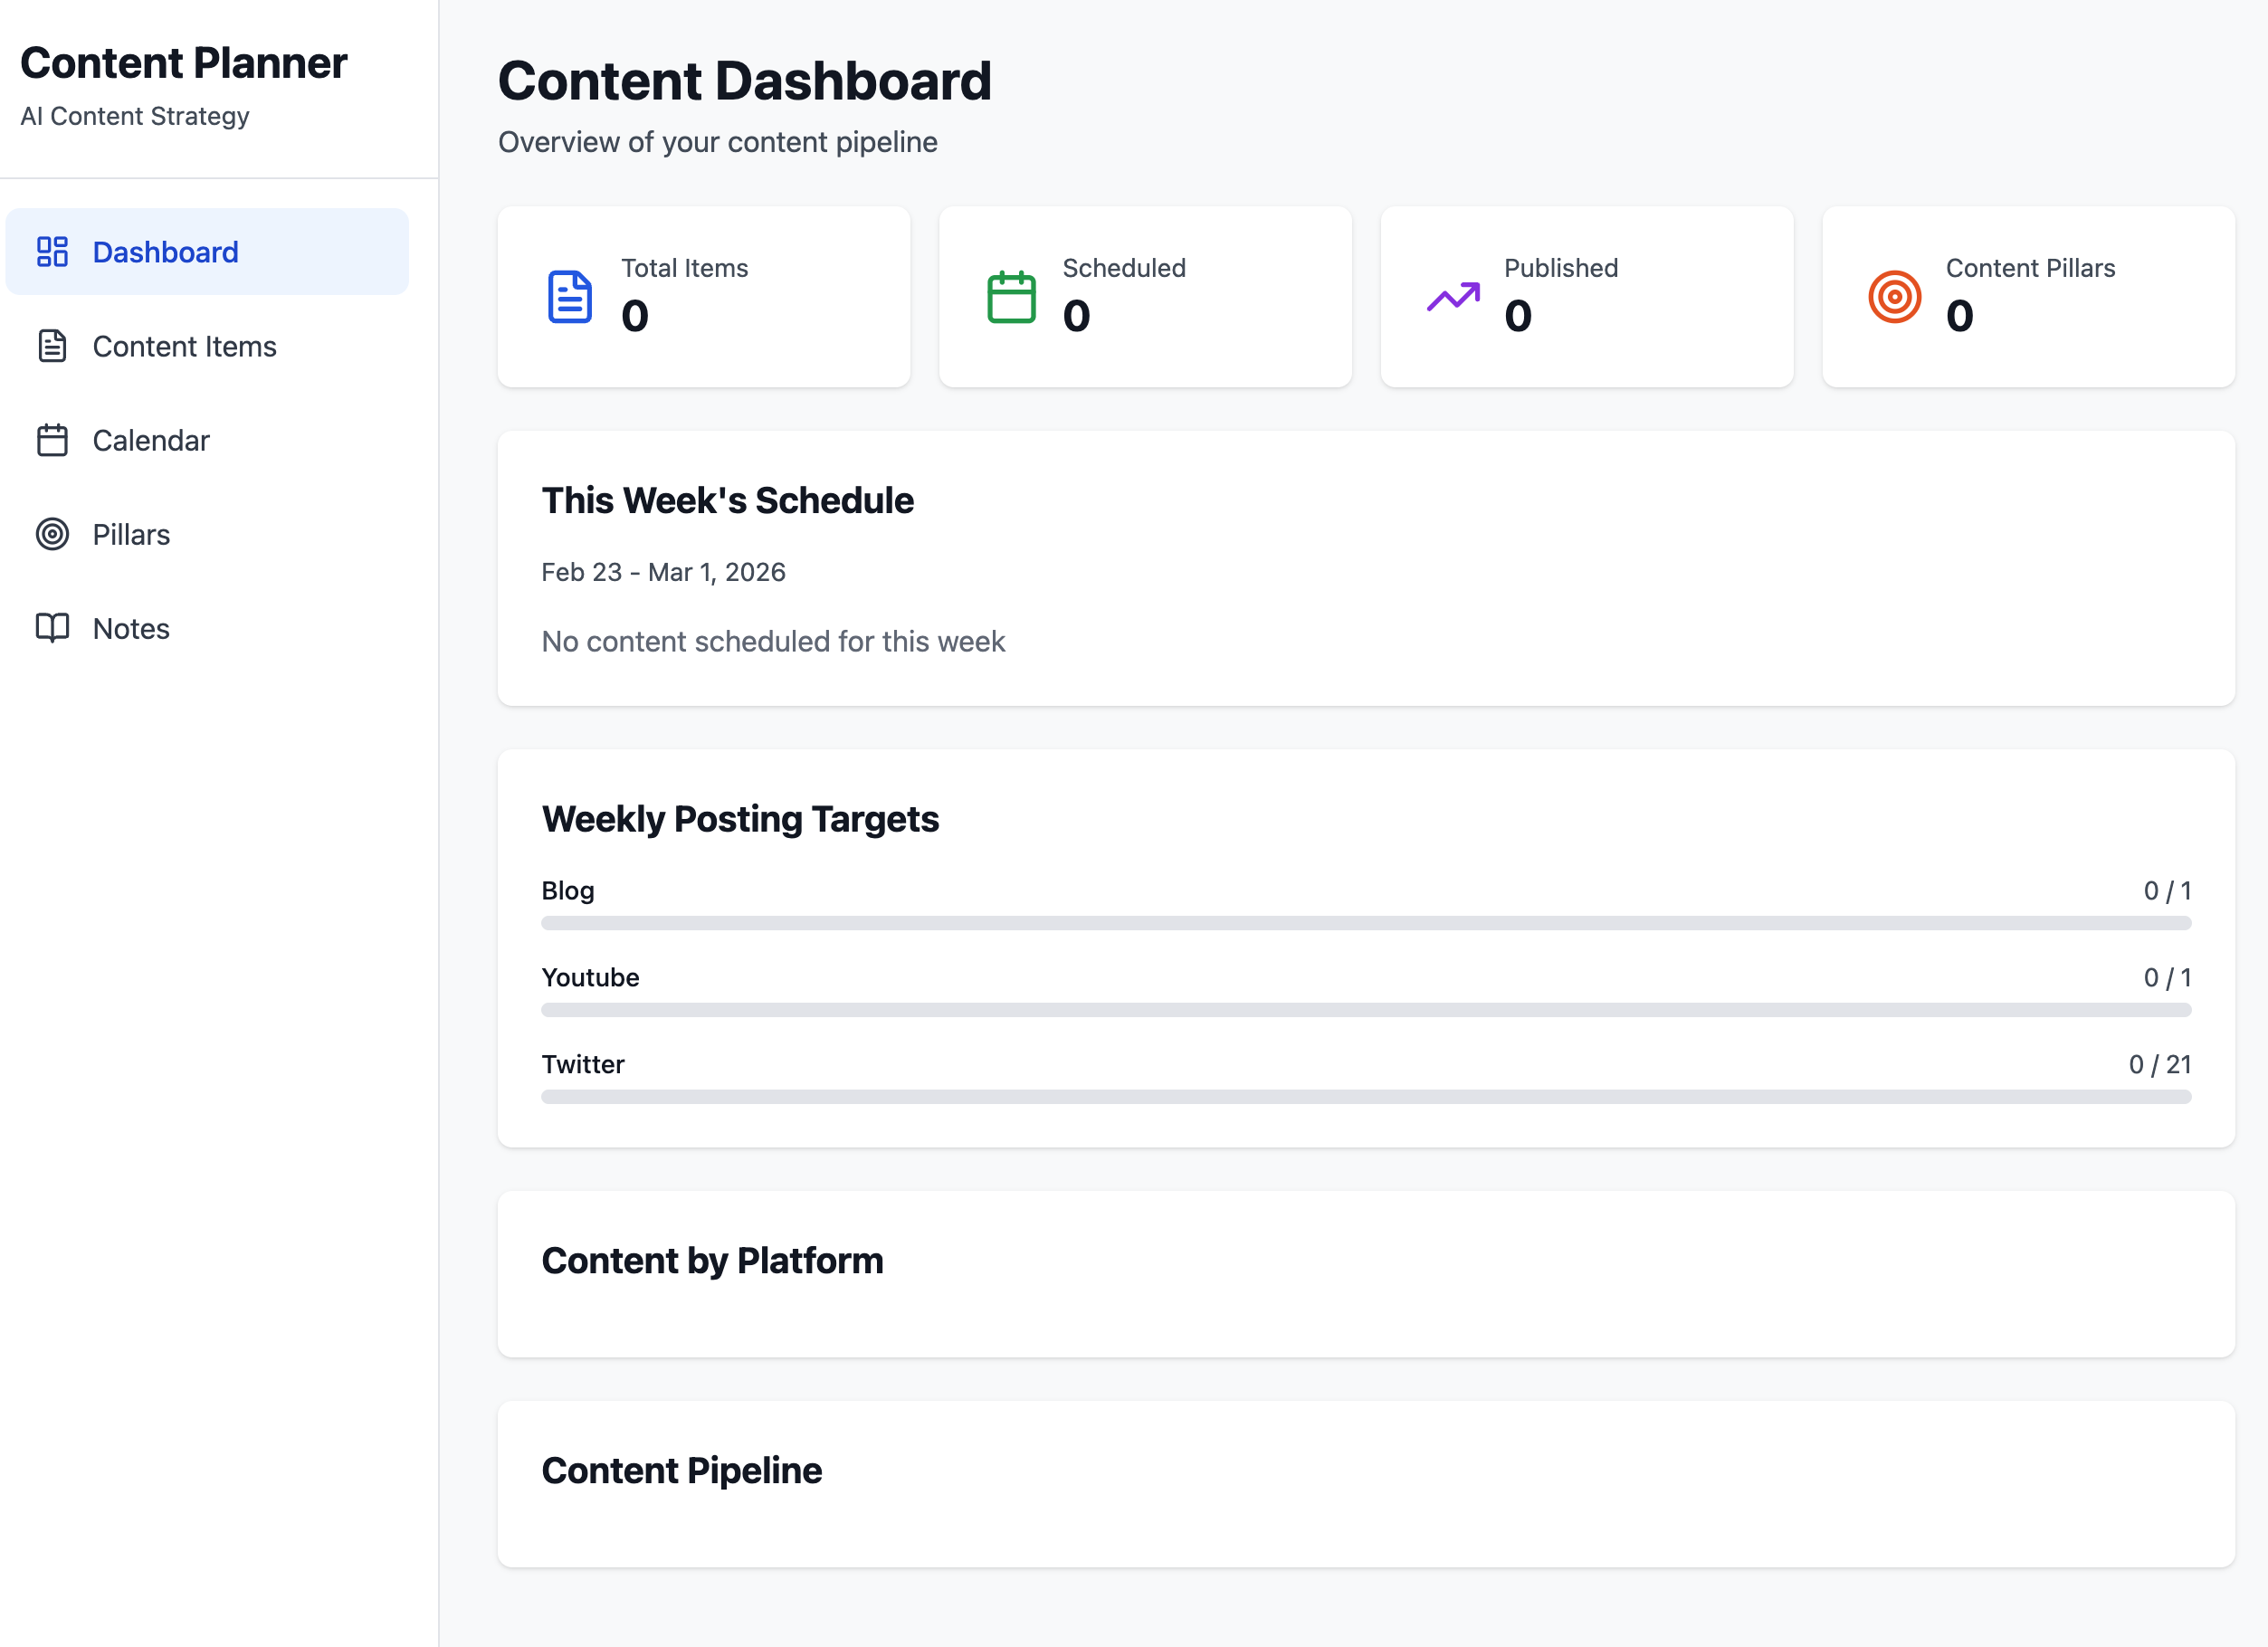
Task: Navigate to Notes
Action: click(x=131, y=628)
